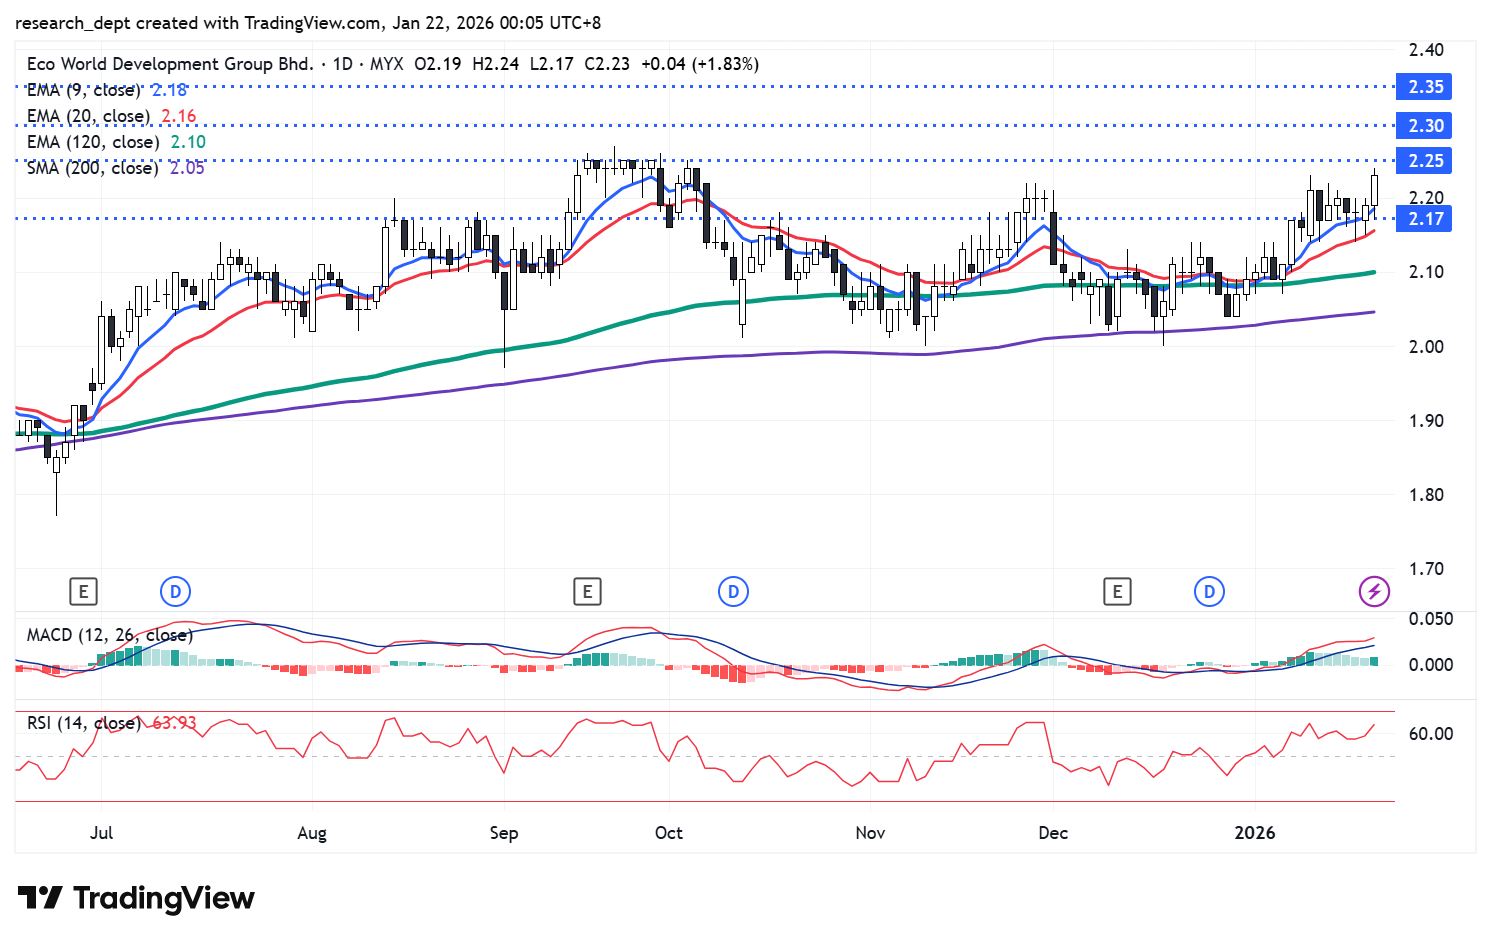Click the purple lightning bolt event icon
Viewport: 1491px width, 943px height.
point(1374,592)
